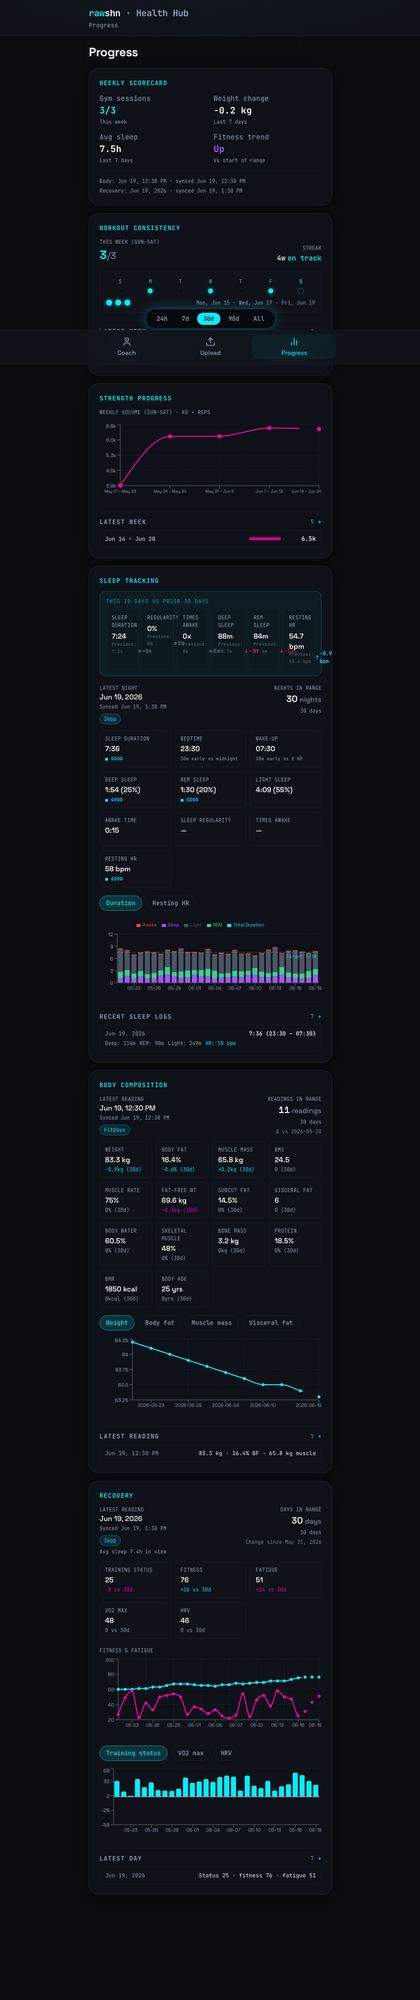Open the Upload tab icon

[210, 341]
